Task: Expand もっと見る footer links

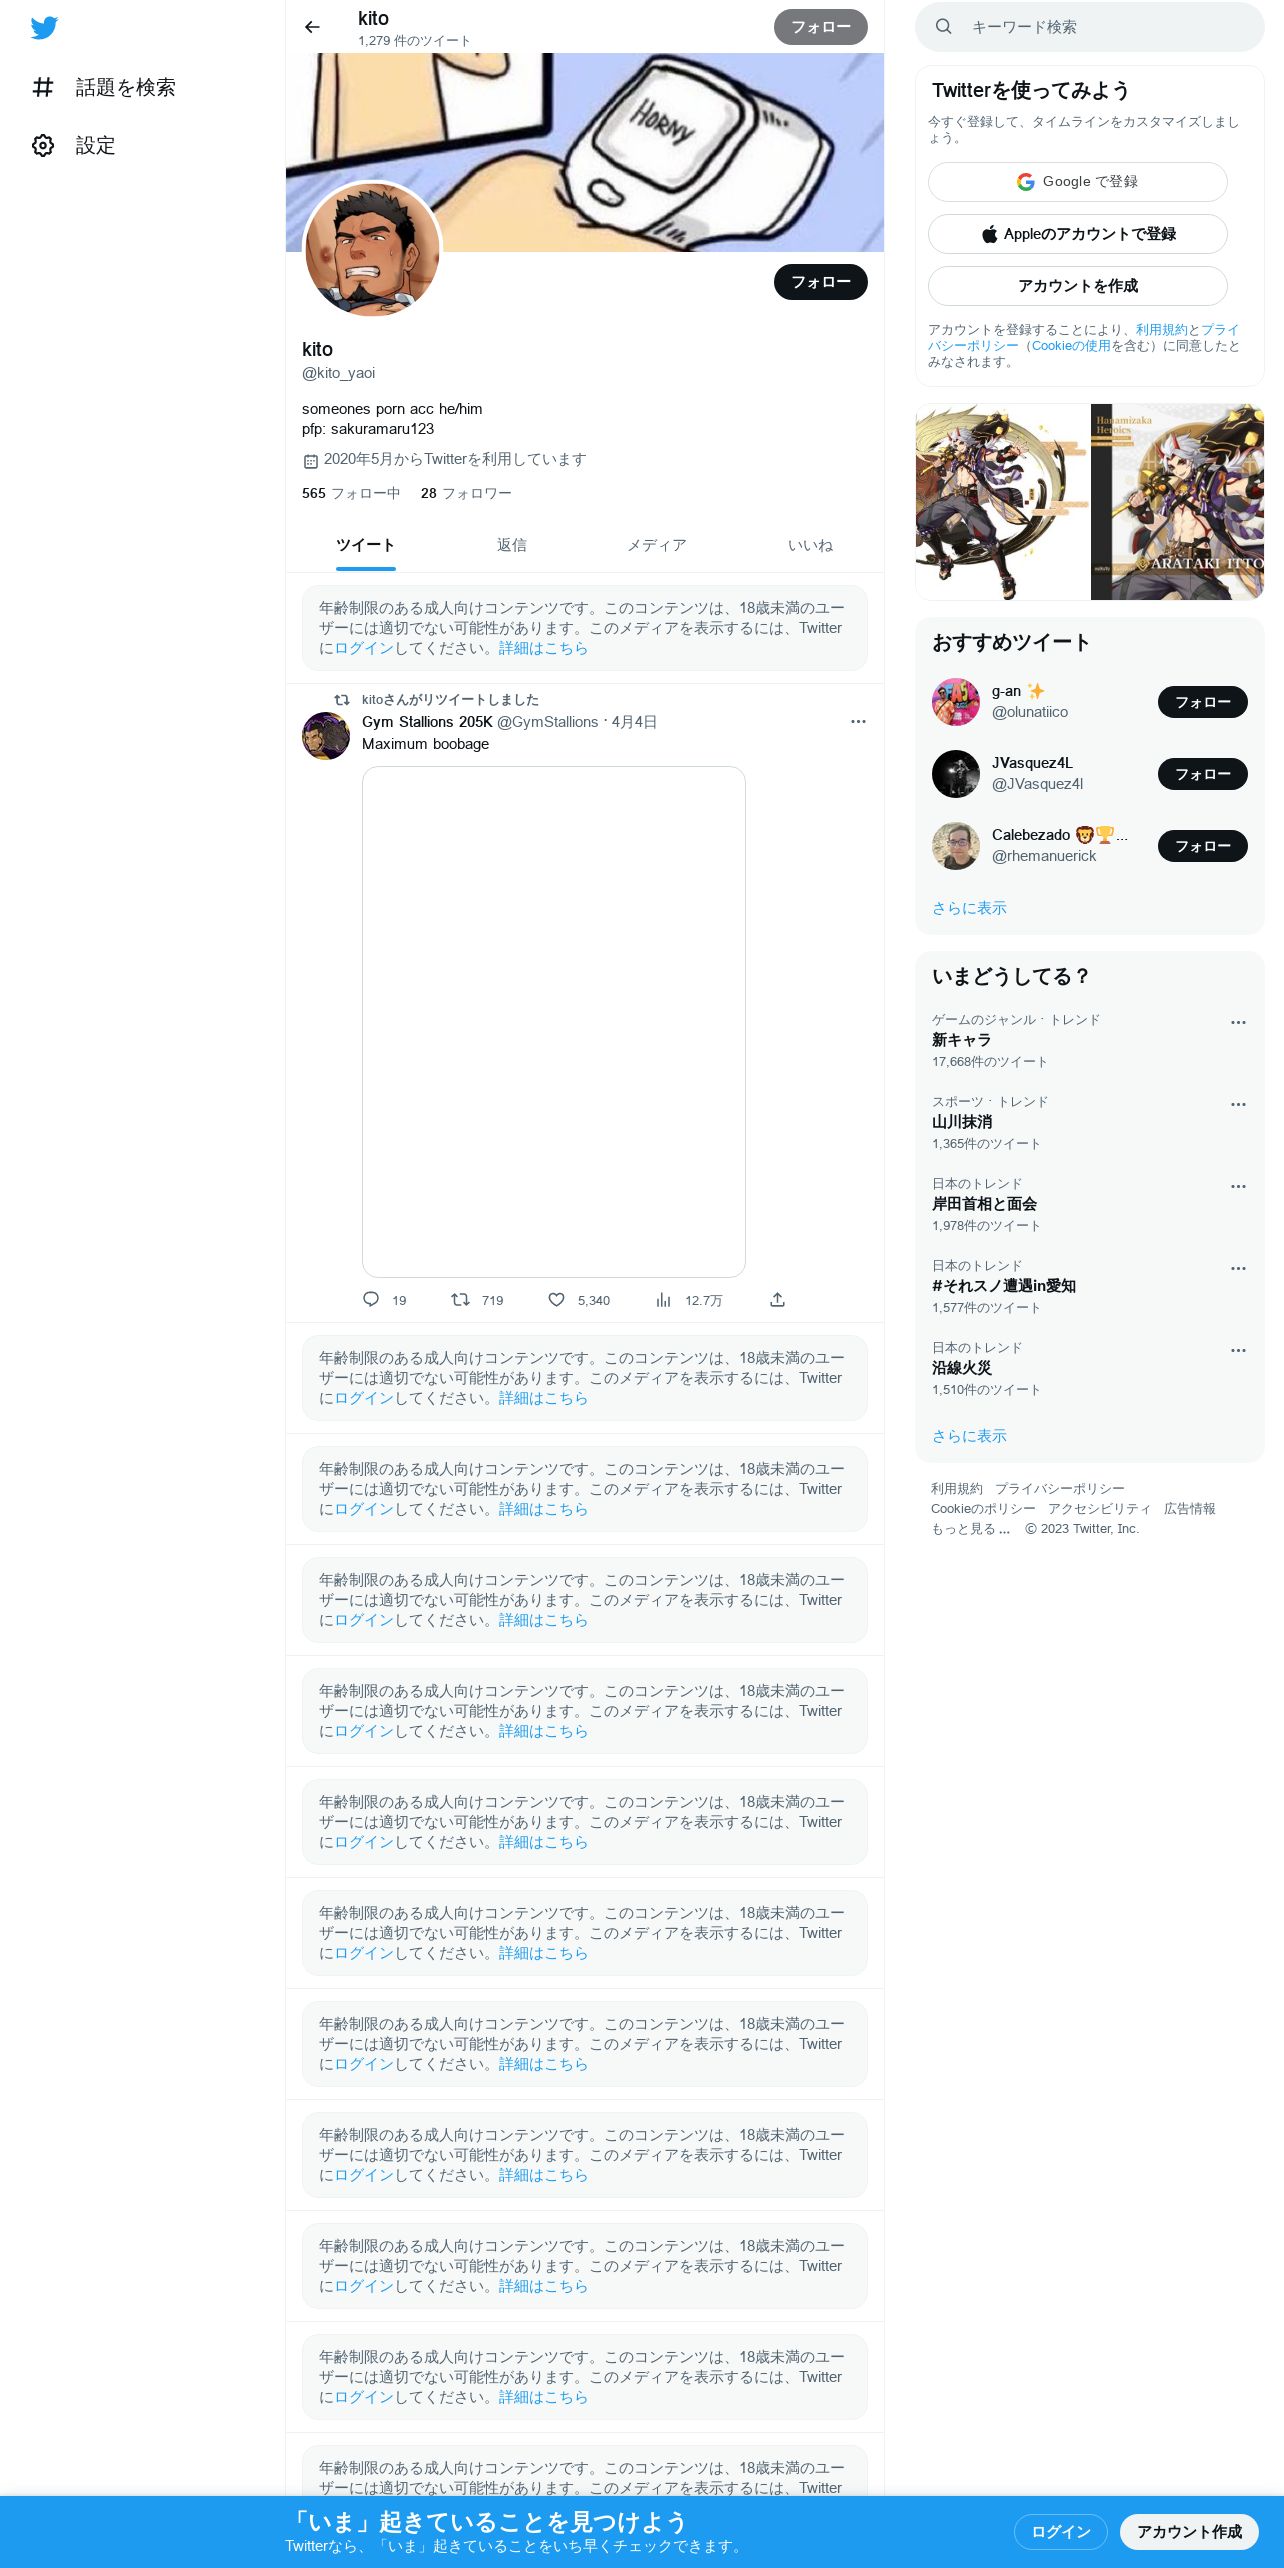Action: click(970, 1528)
